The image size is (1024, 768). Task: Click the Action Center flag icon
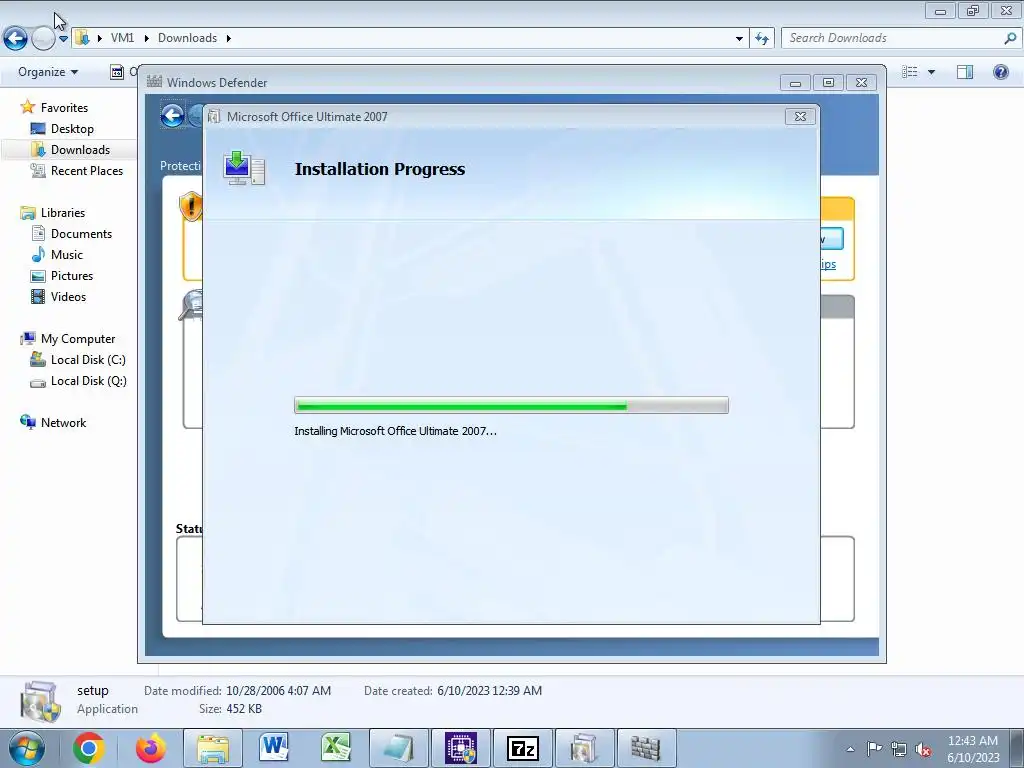[x=874, y=749]
